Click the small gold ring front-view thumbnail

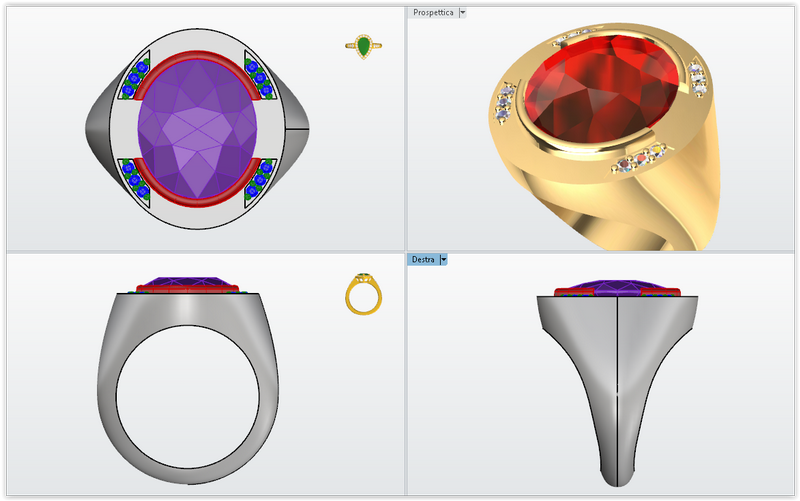[x=363, y=294]
